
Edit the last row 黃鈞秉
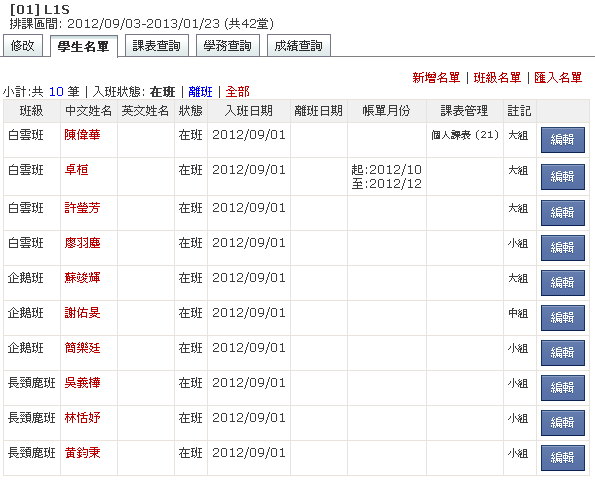pyautogui.click(x=562, y=457)
